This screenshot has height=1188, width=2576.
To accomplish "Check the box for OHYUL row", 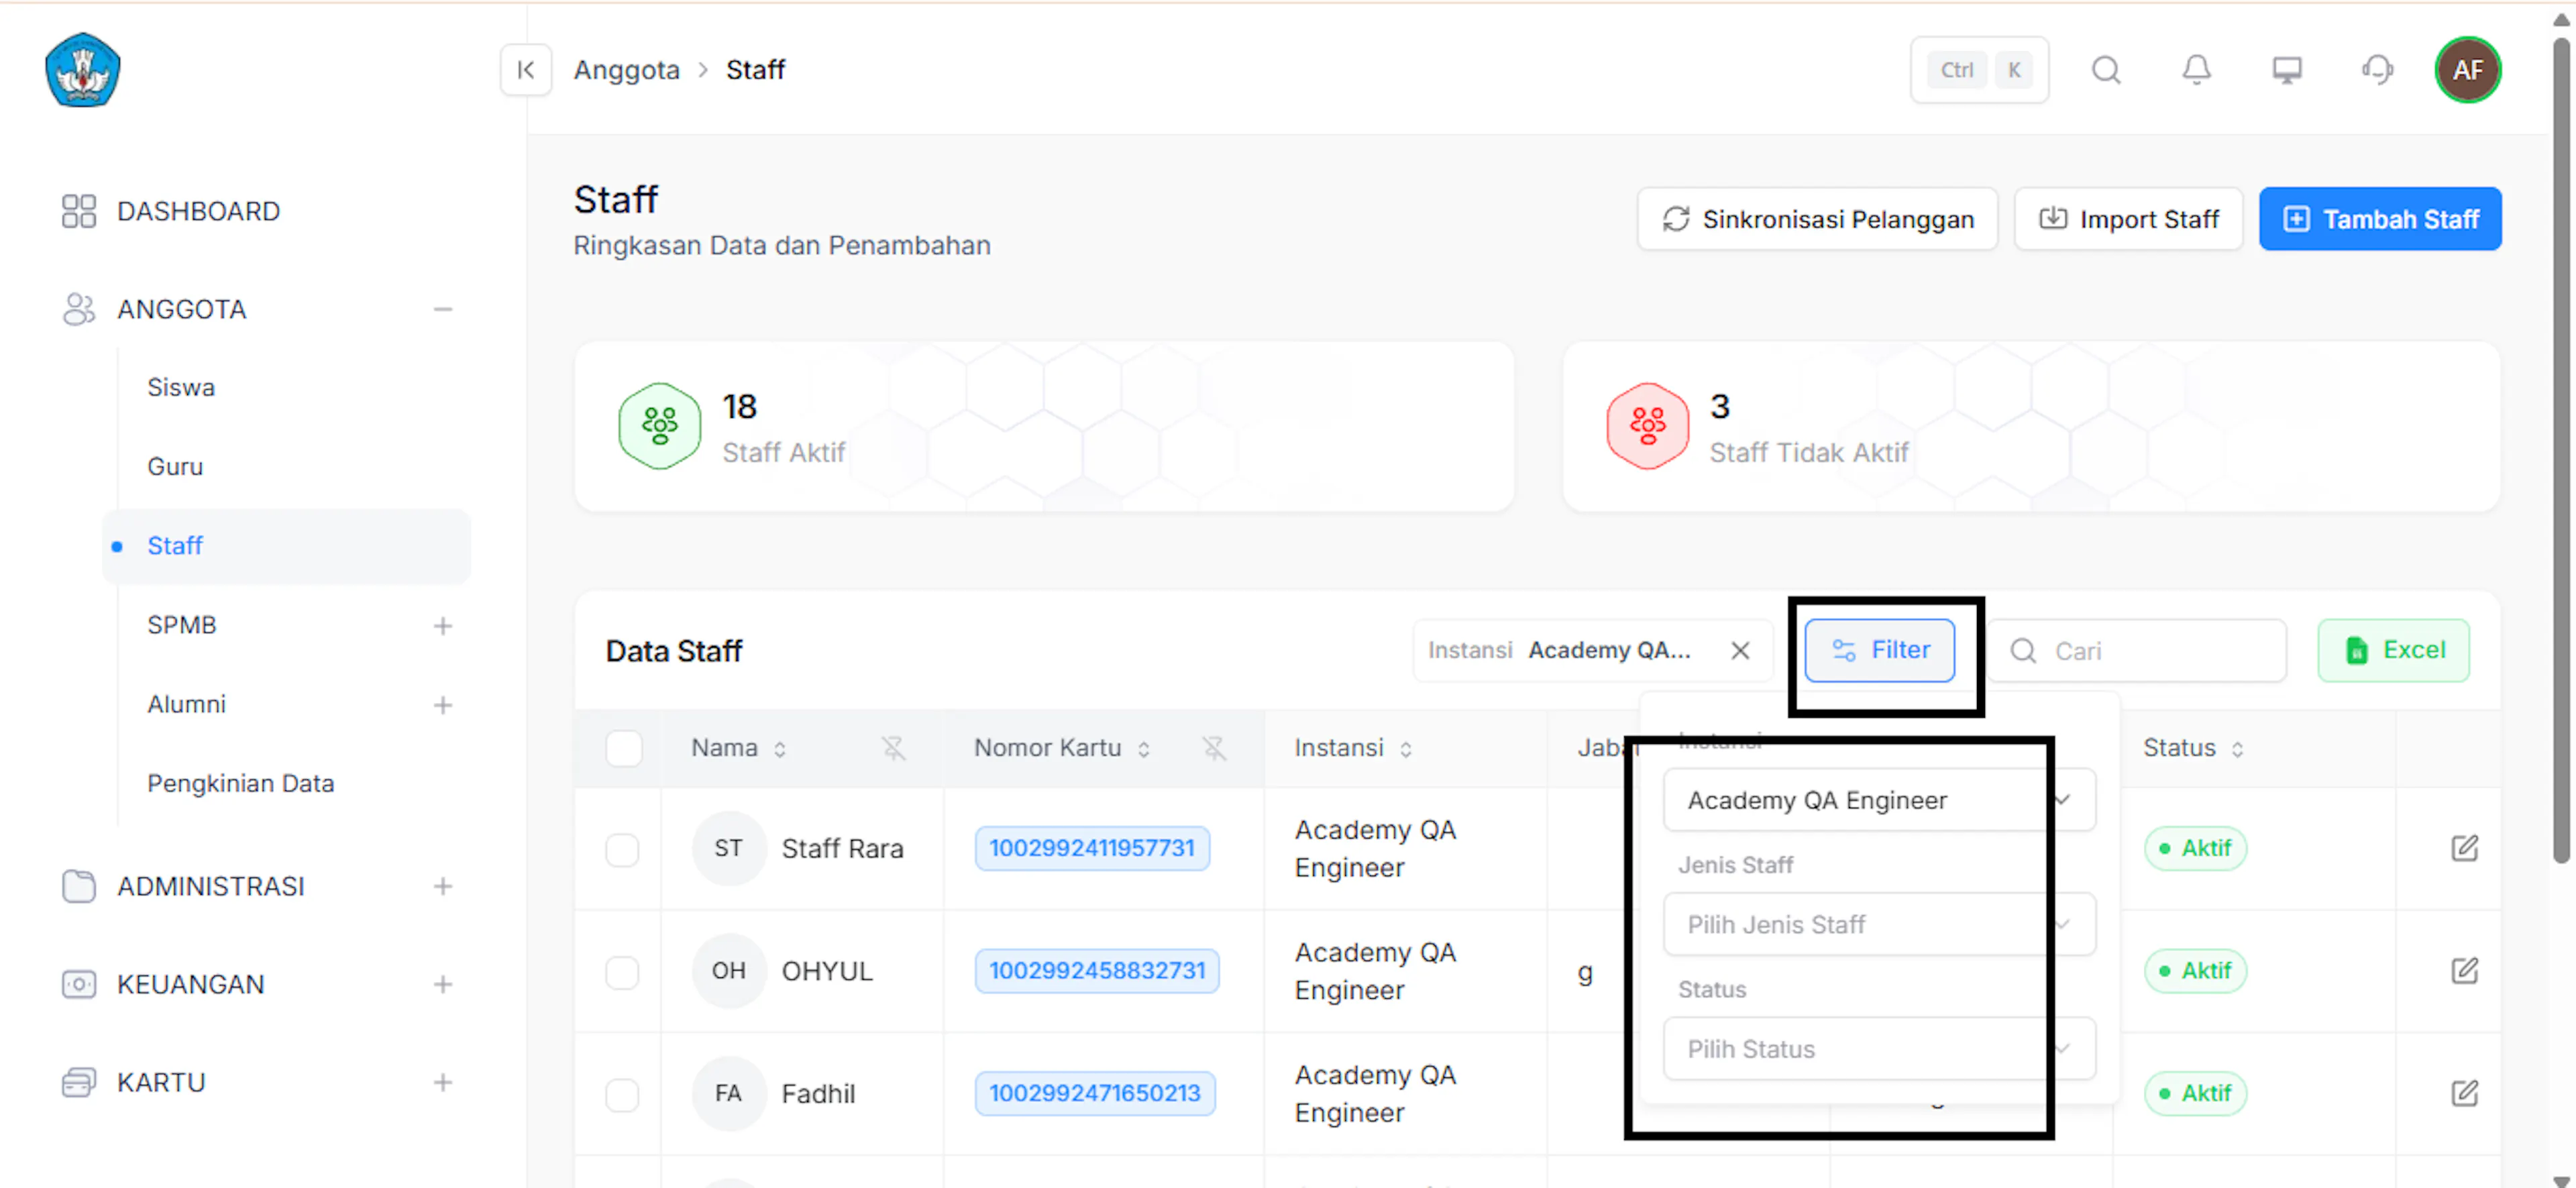I will pyautogui.click(x=622, y=972).
